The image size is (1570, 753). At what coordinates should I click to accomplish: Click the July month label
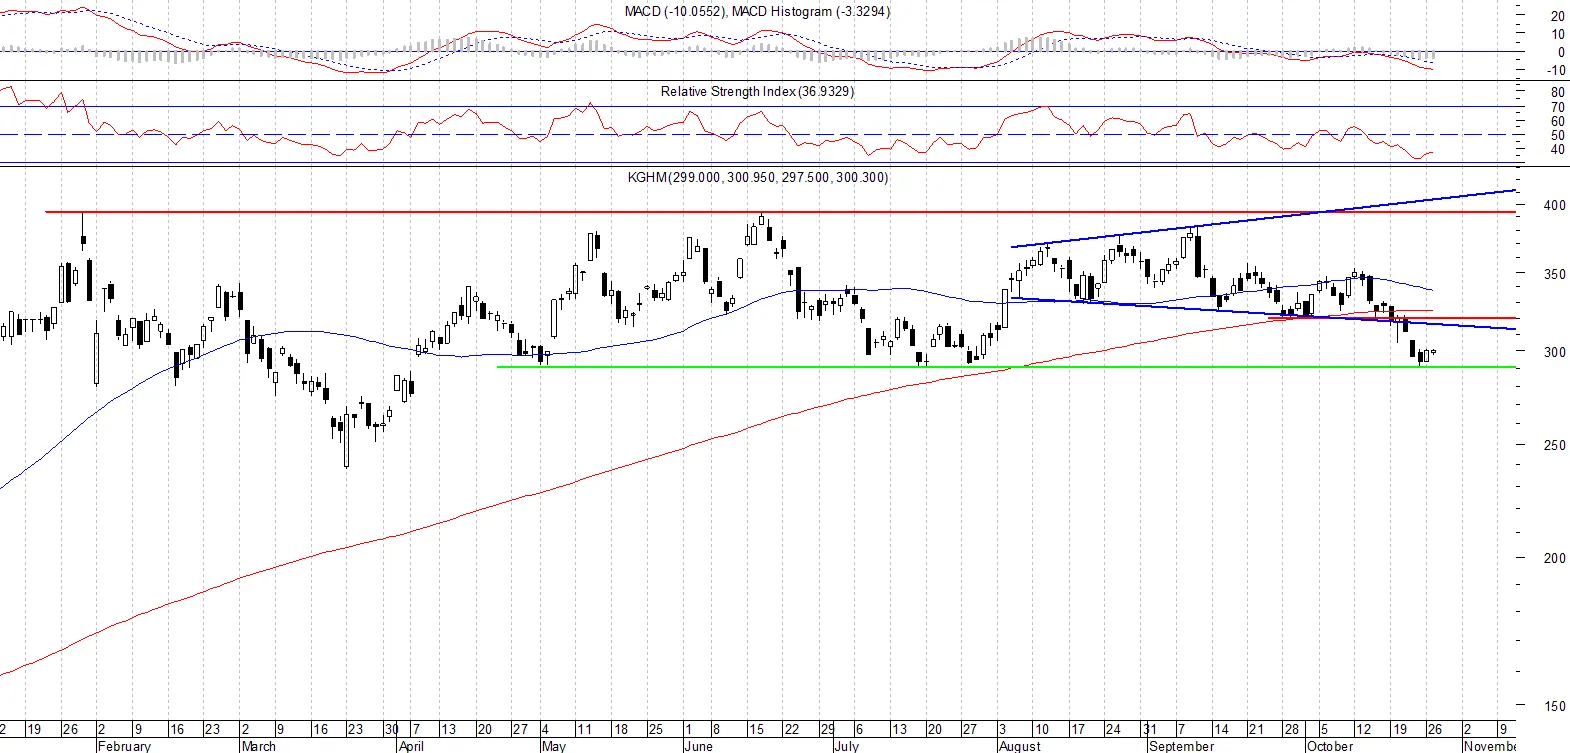tap(846, 746)
